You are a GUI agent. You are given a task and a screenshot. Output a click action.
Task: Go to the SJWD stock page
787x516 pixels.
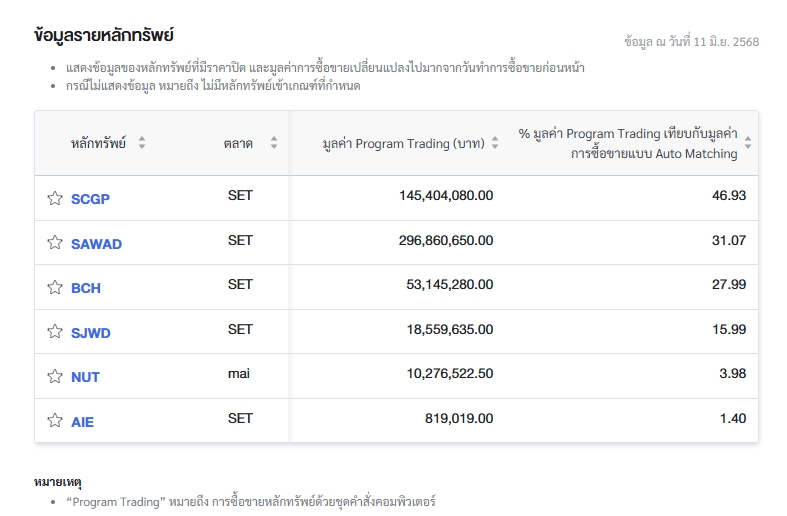coord(91,333)
